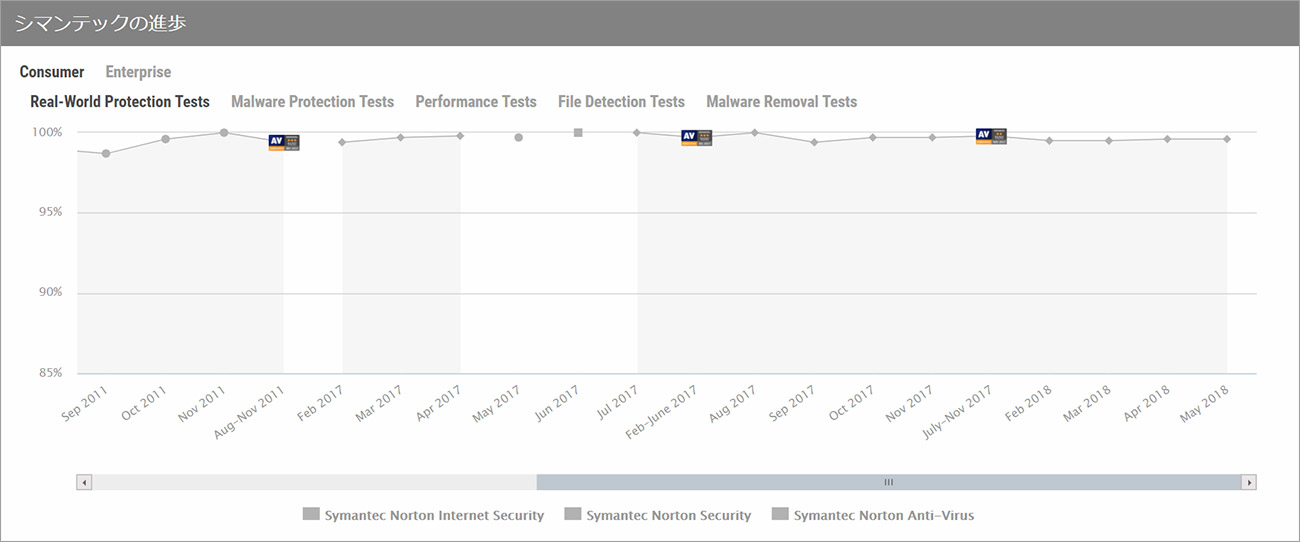The image size is (1300, 542).
Task: Toggle the Symantec Norton Security legend square
Action: [573, 515]
